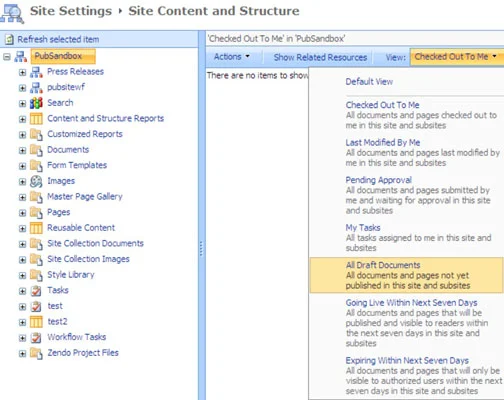Open the Actions dropdown menu
The width and height of the screenshot is (504, 400).
[x=232, y=57]
